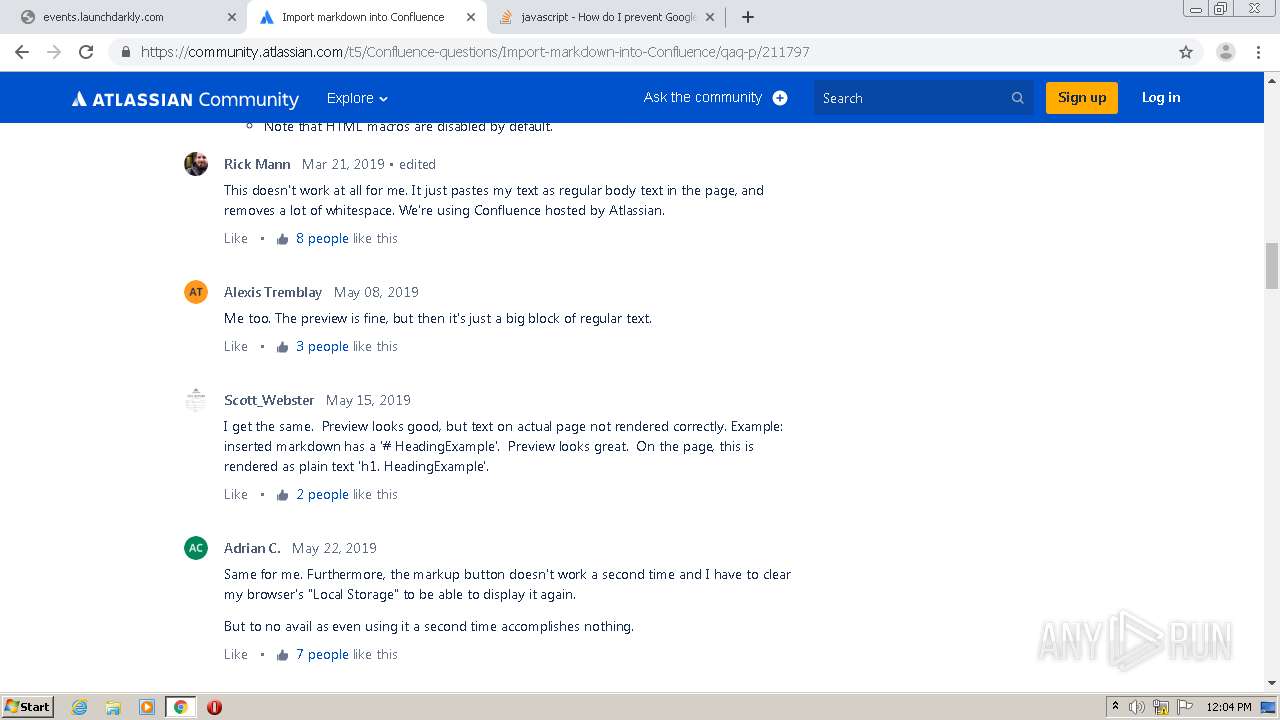Expand the Explore dropdown menu
Viewport: 1280px width, 720px height.
[x=357, y=98]
